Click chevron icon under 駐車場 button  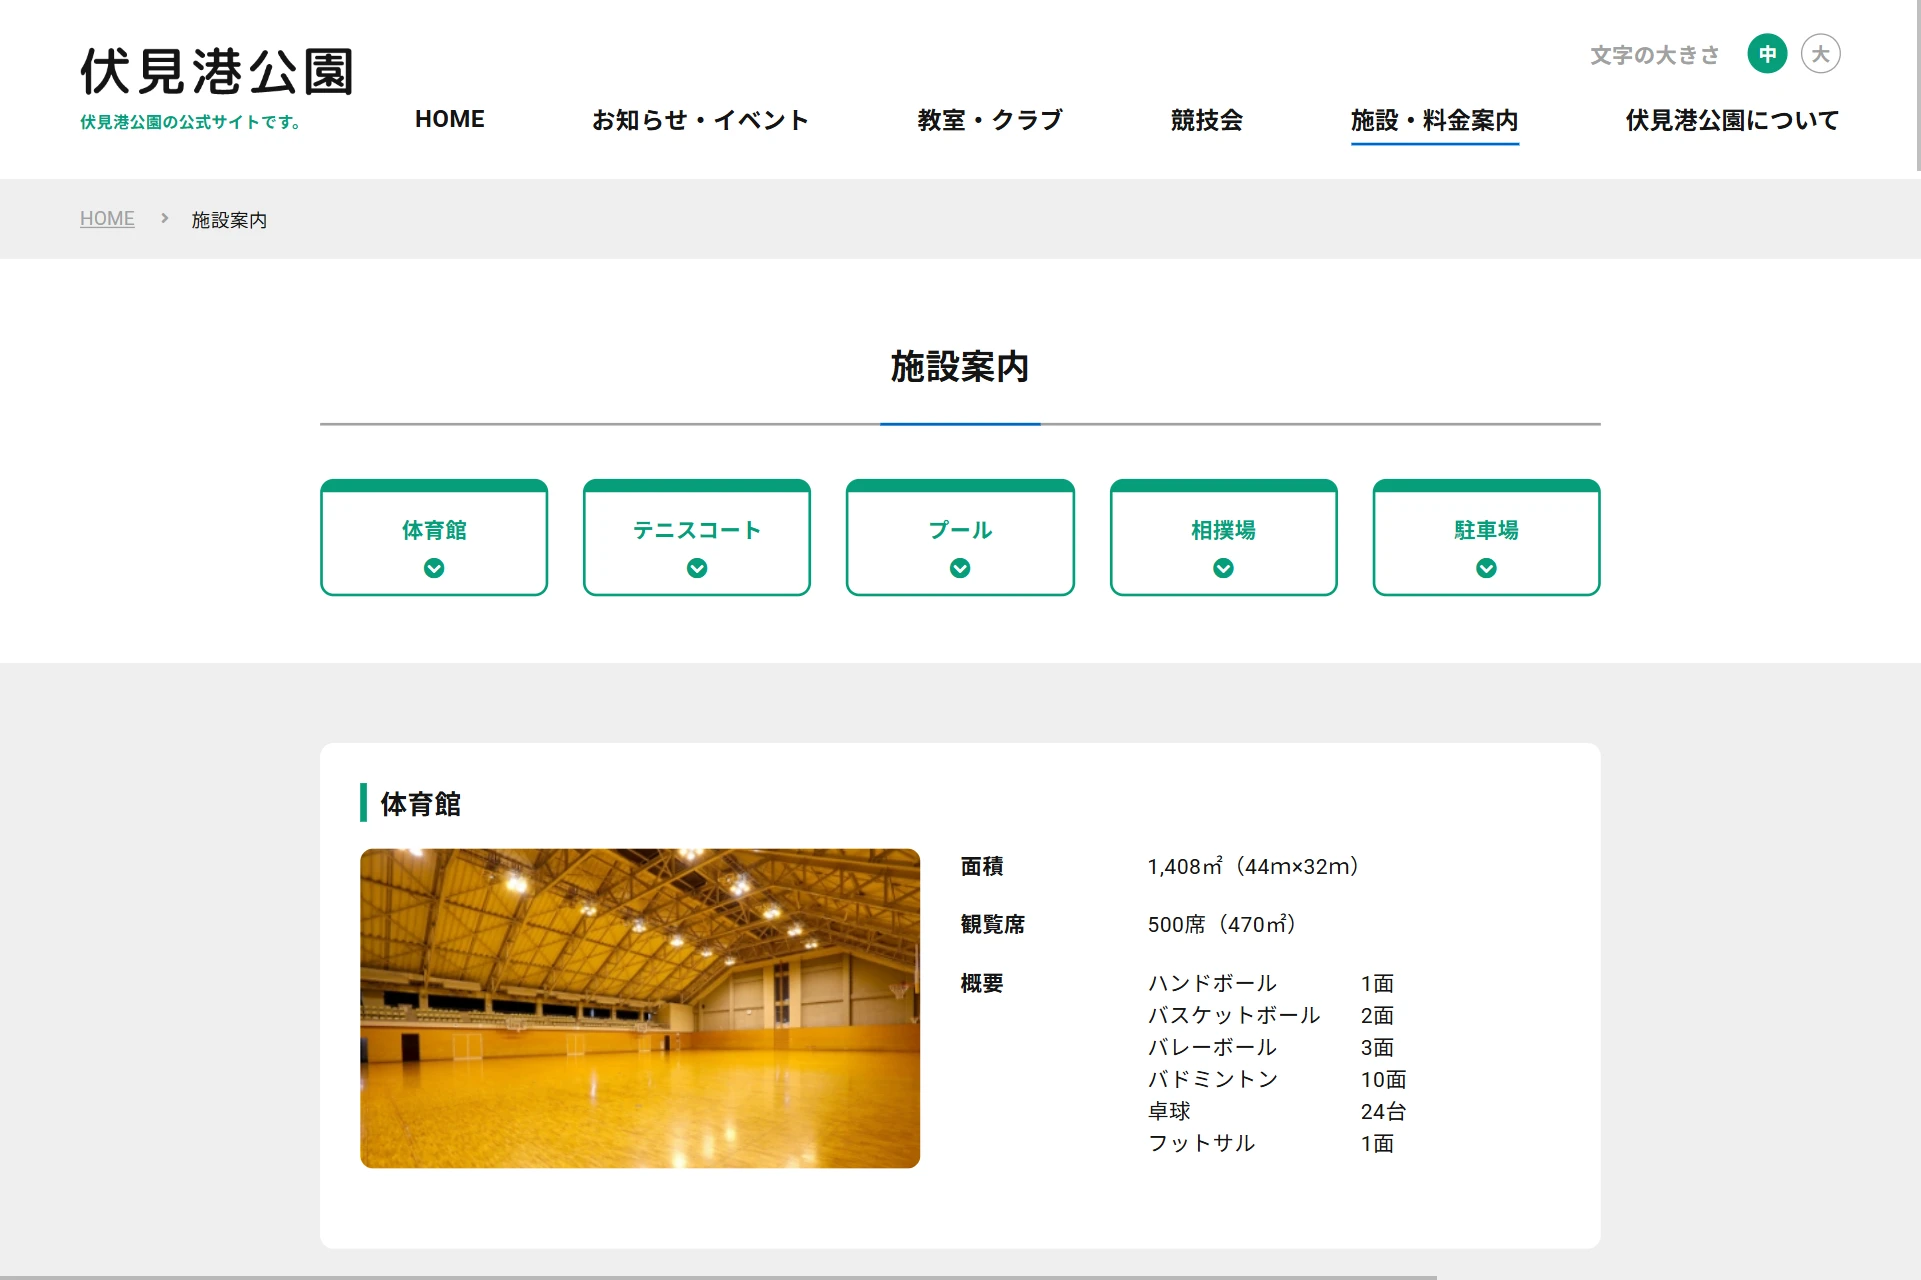click(1486, 568)
